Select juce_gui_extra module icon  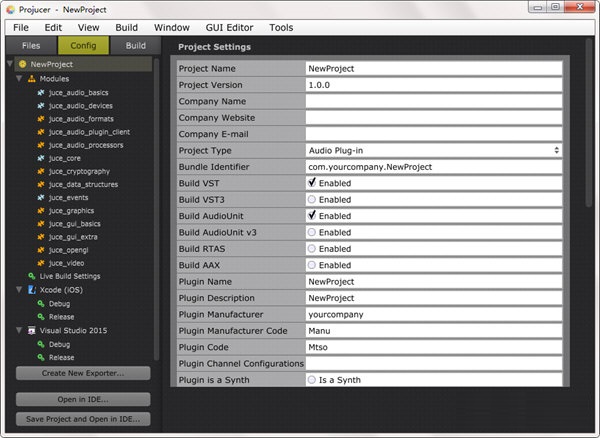pos(41,237)
